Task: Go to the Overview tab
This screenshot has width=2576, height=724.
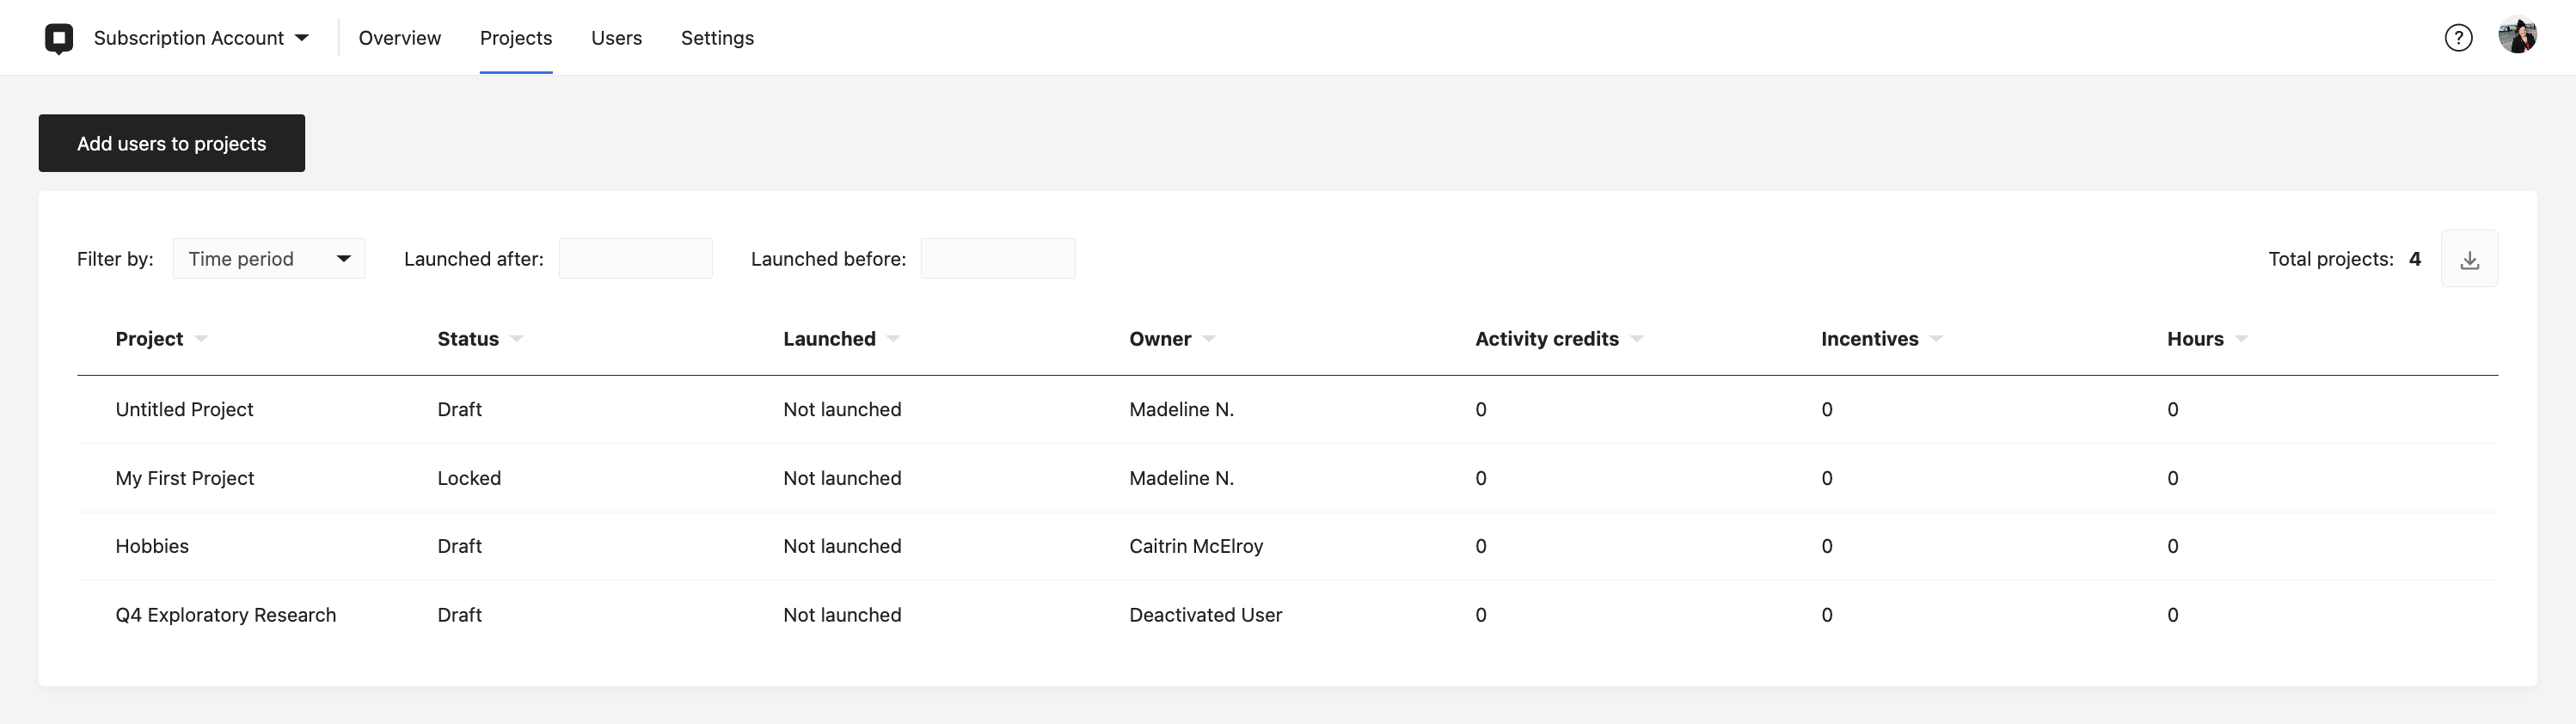Action: coord(400,38)
